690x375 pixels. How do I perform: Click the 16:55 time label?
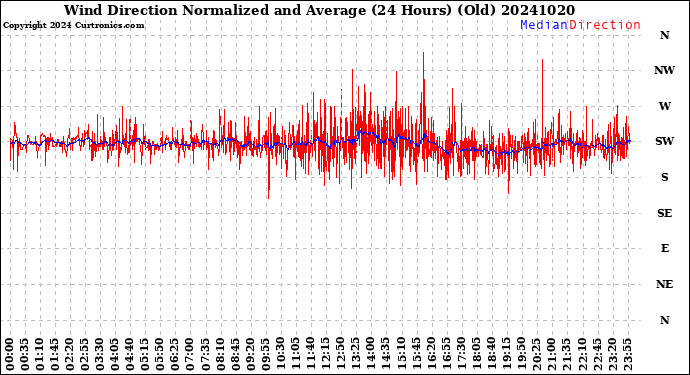(x=446, y=354)
